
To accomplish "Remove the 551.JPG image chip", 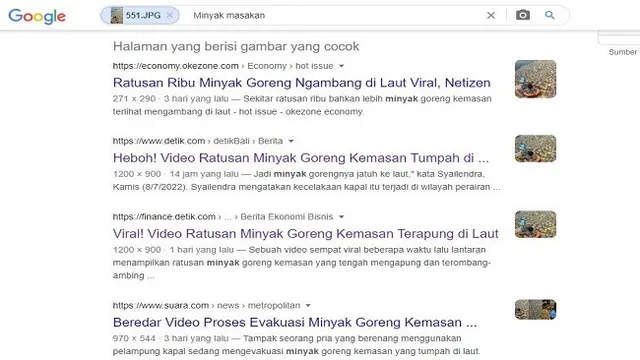I will click(170, 16).
